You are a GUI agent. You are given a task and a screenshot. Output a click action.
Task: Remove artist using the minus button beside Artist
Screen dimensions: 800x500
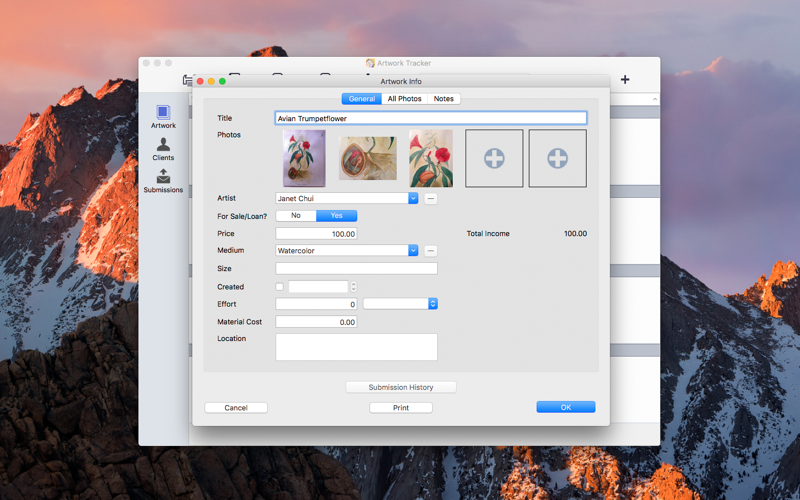coord(431,198)
